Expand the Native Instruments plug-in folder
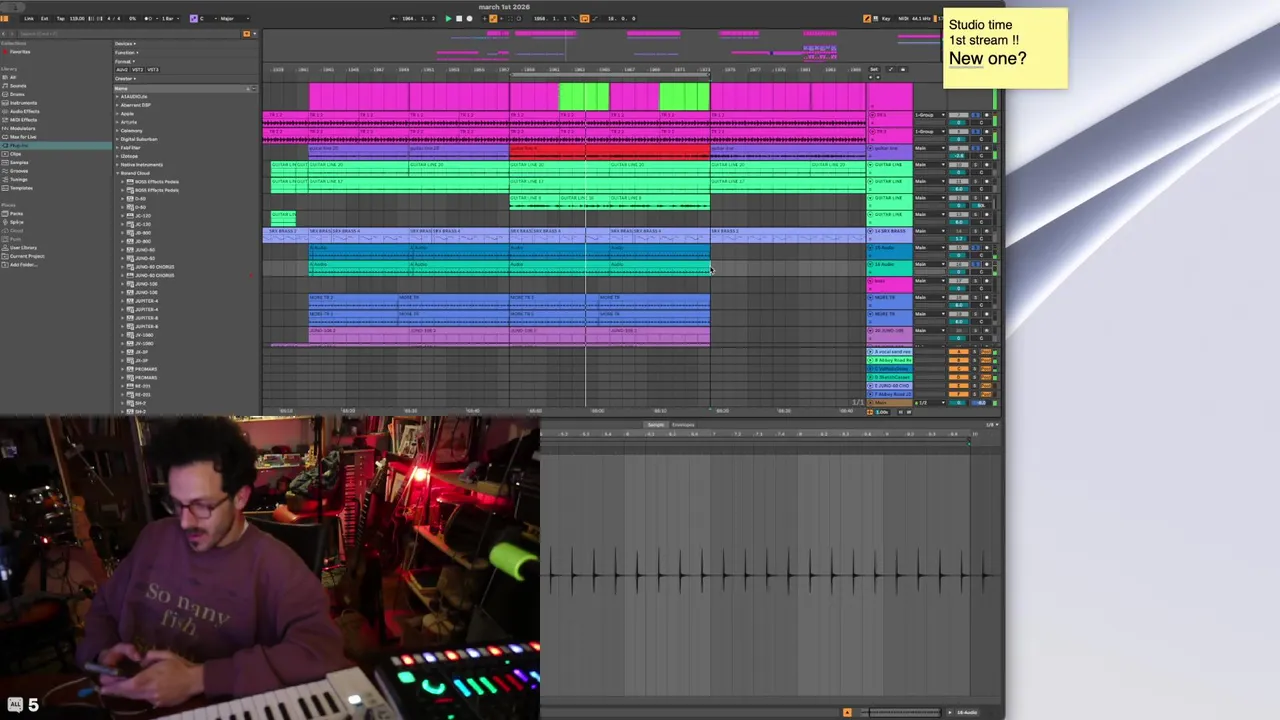This screenshot has width=1280, height=720. coord(118,165)
